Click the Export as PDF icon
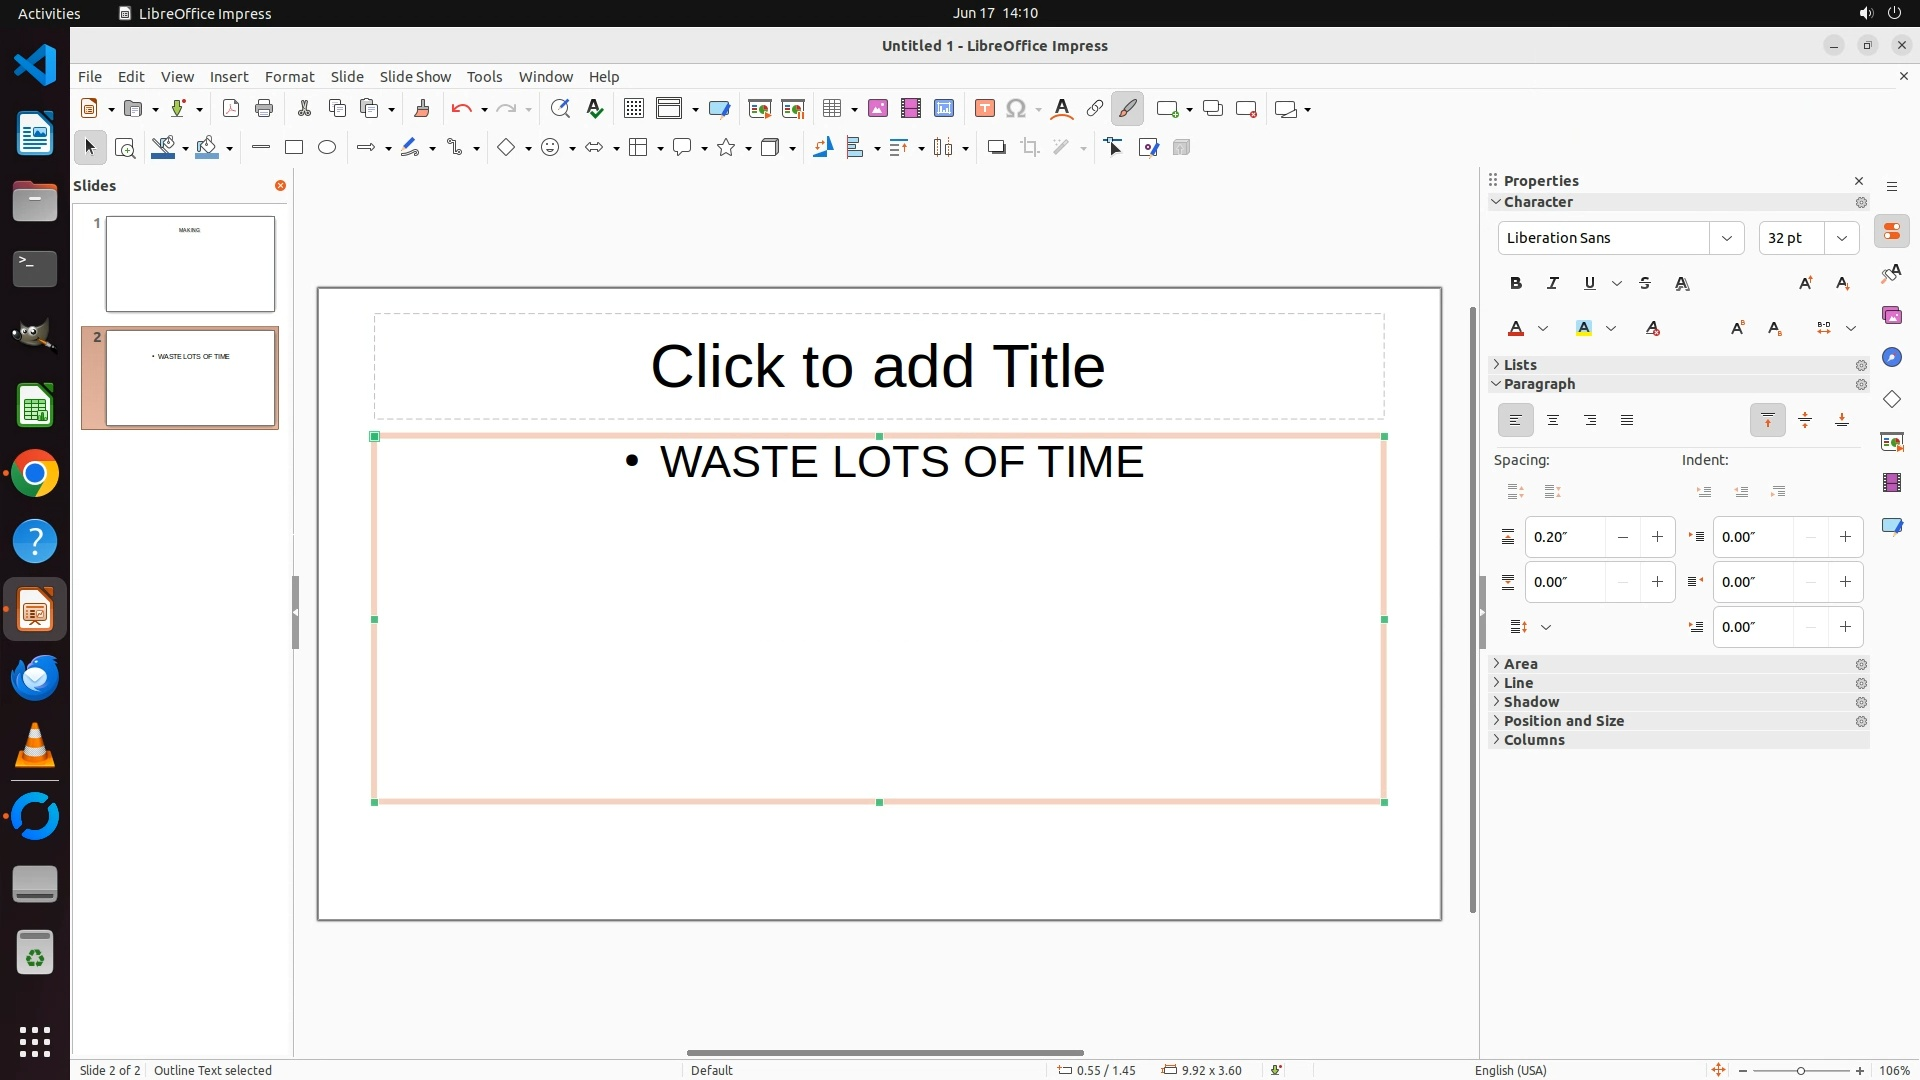Image resolution: width=1920 pixels, height=1080 pixels. coord(231,109)
